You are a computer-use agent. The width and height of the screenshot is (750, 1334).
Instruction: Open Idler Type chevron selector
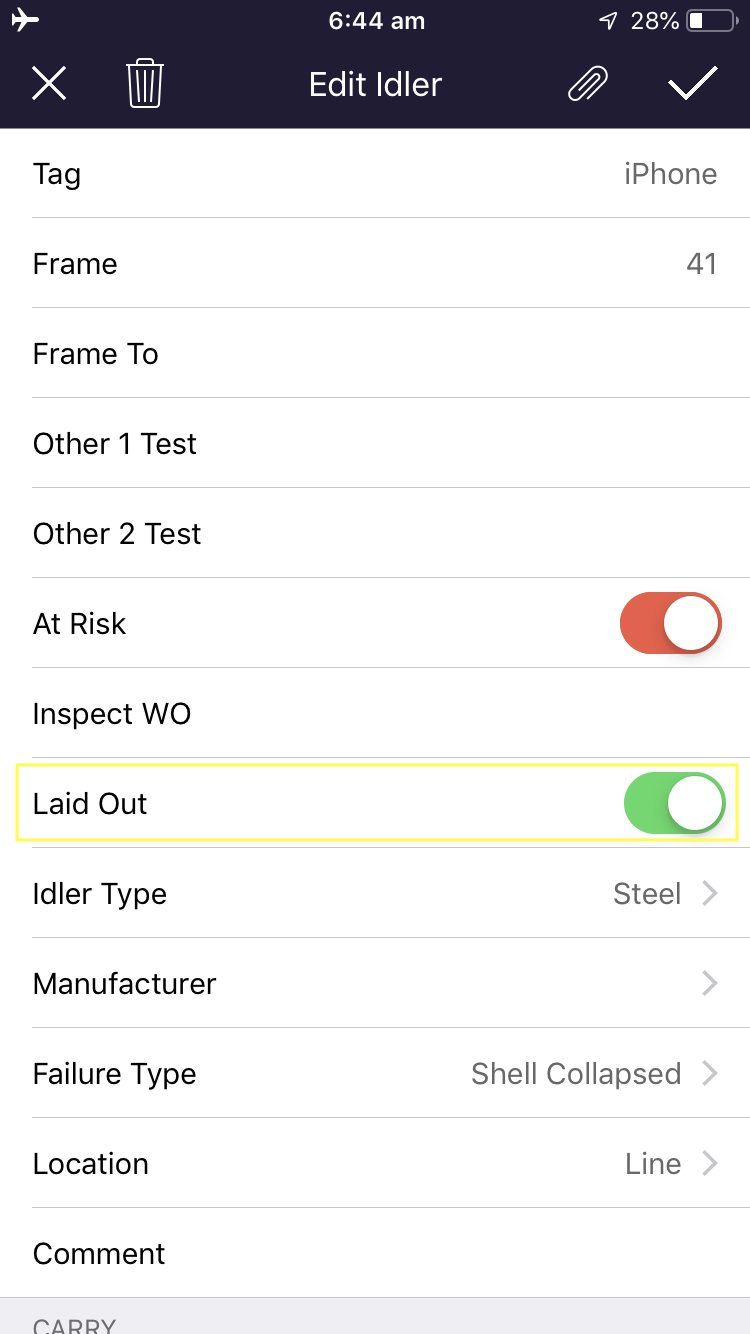point(710,893)
